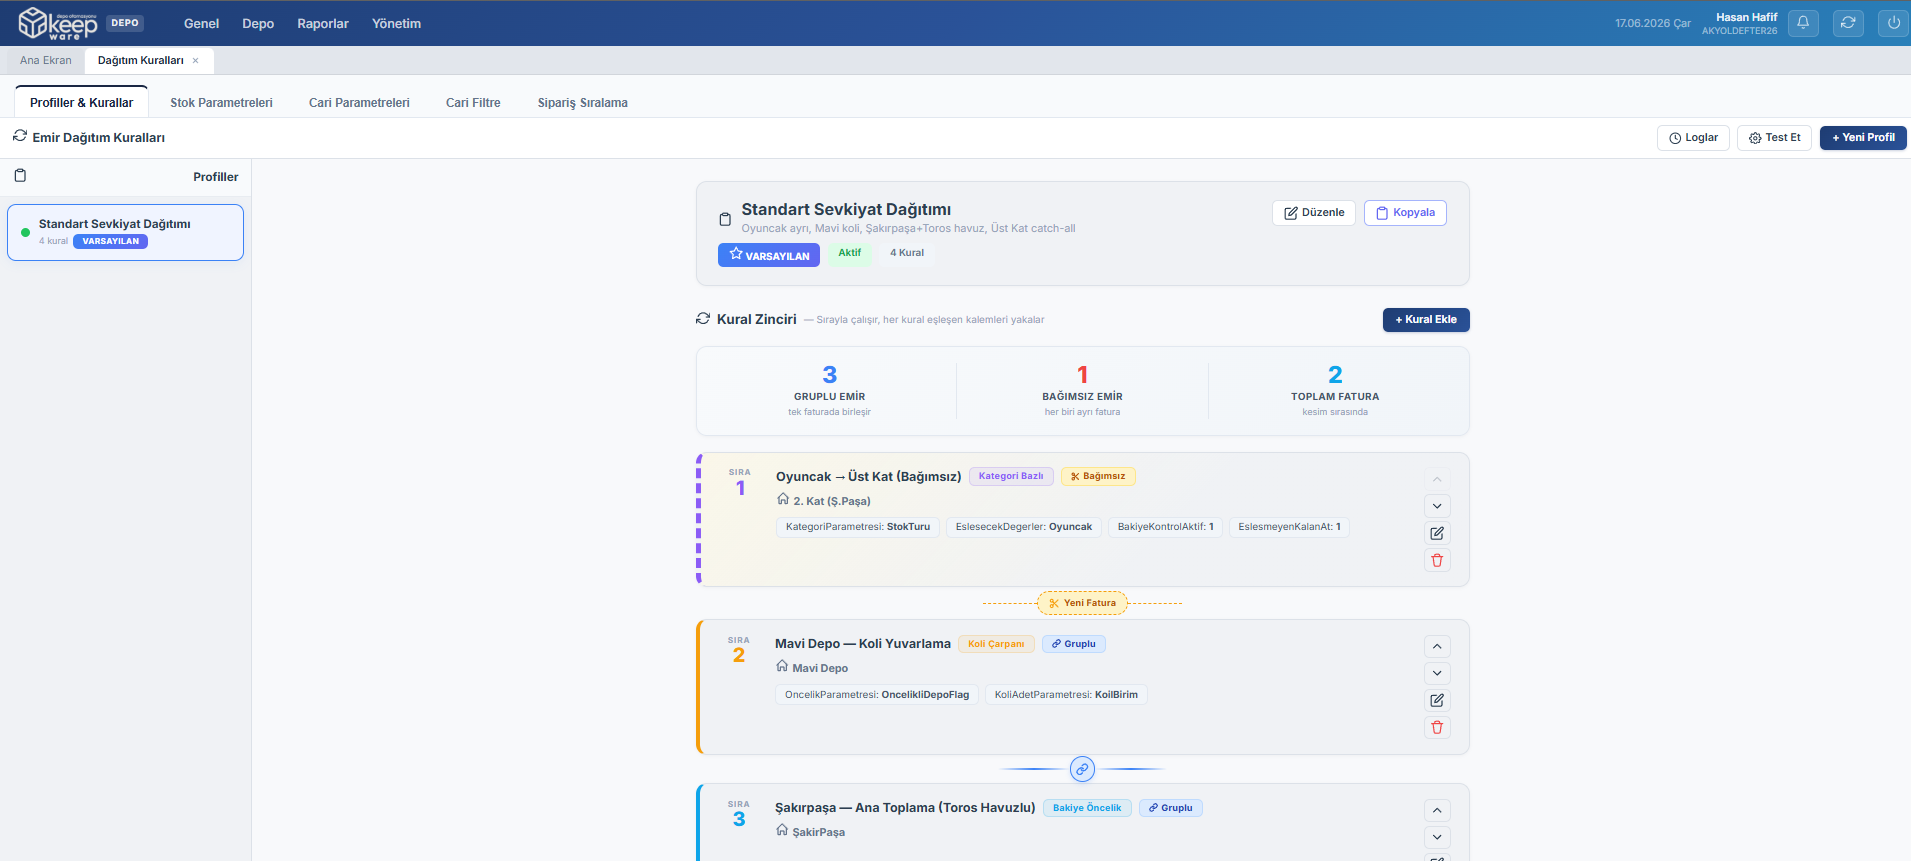Delete the Mavi Depo rule
This screenshot has height=861, width=1911.
[x=1437, y=727]
